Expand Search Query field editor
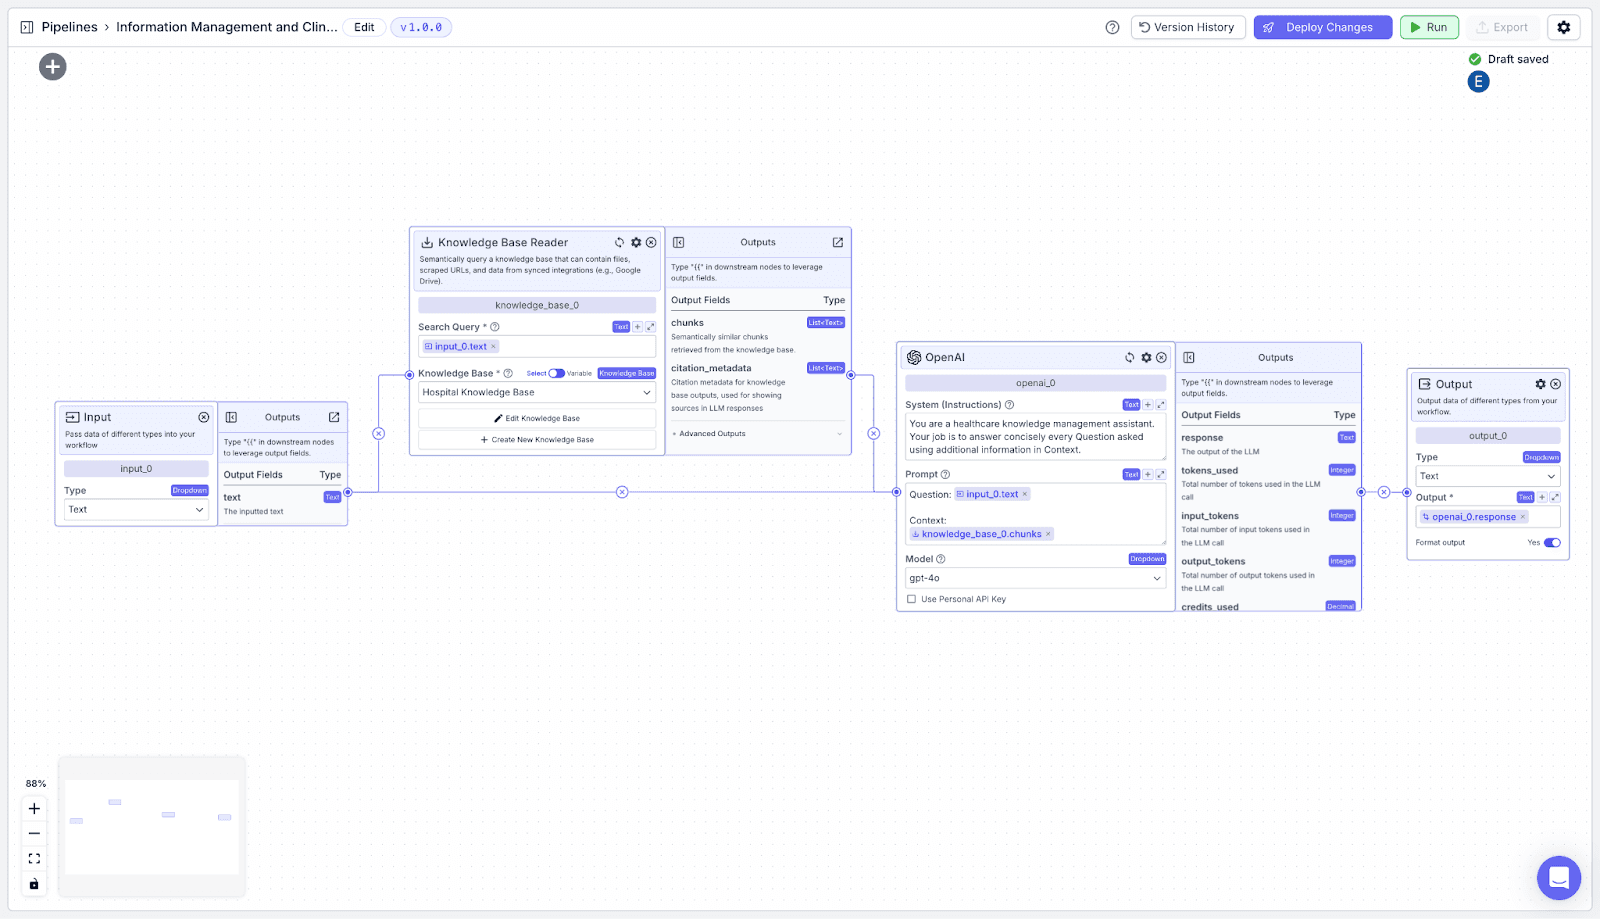Viewport: 1600px width, 919px height. click(x=650, y=327)
